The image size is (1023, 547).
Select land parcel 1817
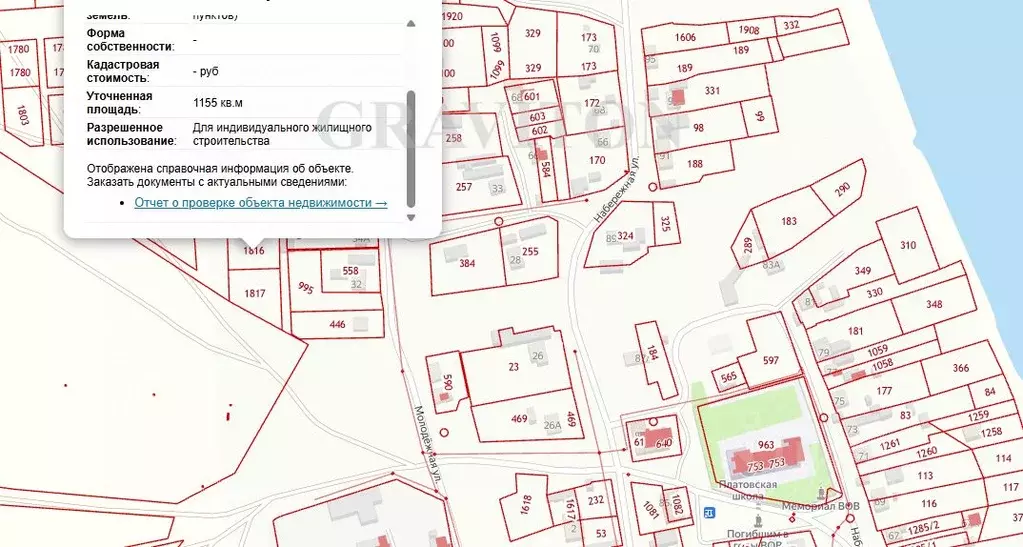pyautogui.click(x=254, y=293)
